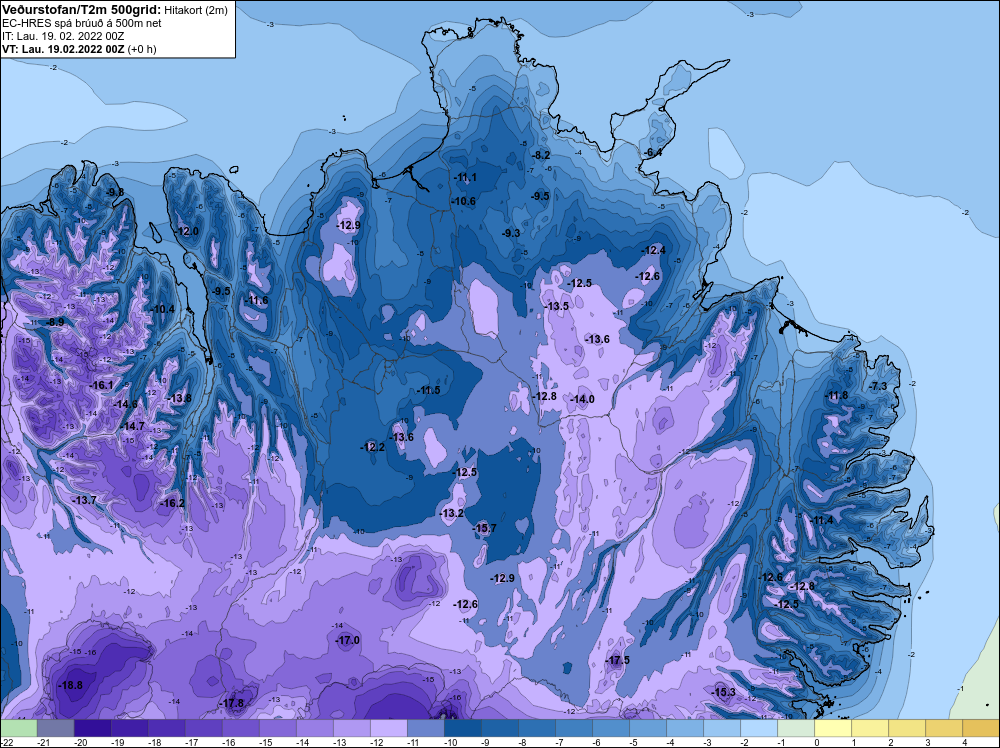The image size is (1000, 748).
Task: Click the -11.4 temperature reading
Action: click(822, 520)
